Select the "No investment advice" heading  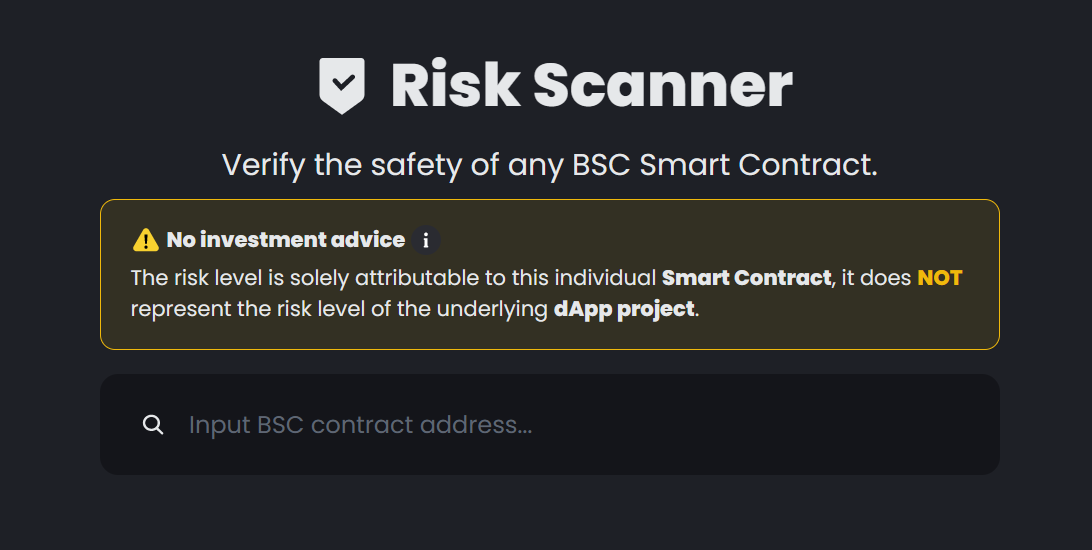point(285,240)
